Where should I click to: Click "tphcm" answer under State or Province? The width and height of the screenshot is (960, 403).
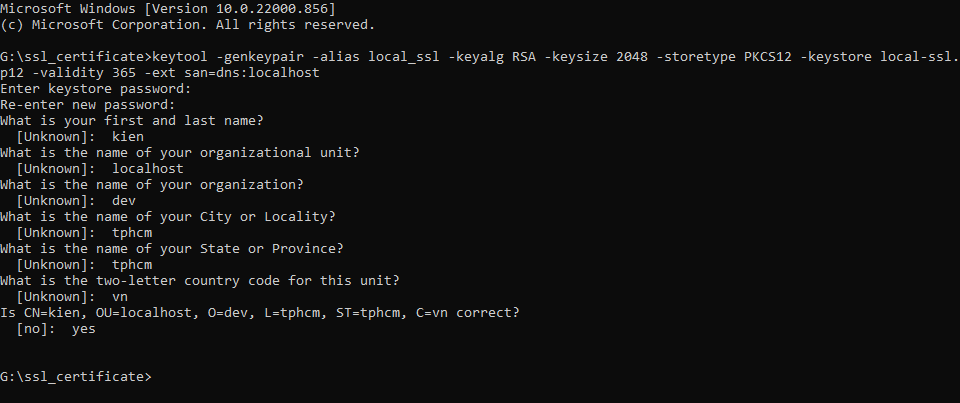coord(132,264)
